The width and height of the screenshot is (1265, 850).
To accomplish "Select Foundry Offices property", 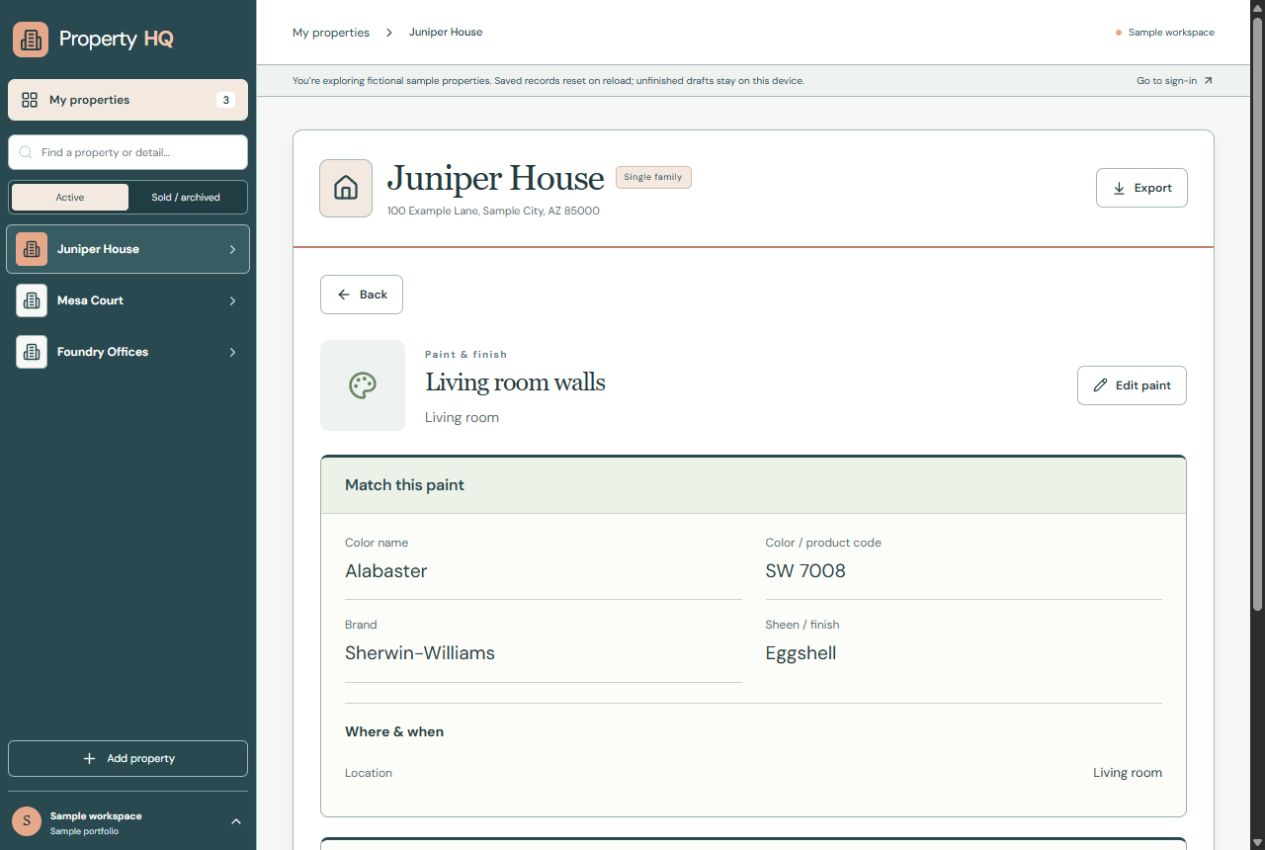I will [x=128, y=352].
